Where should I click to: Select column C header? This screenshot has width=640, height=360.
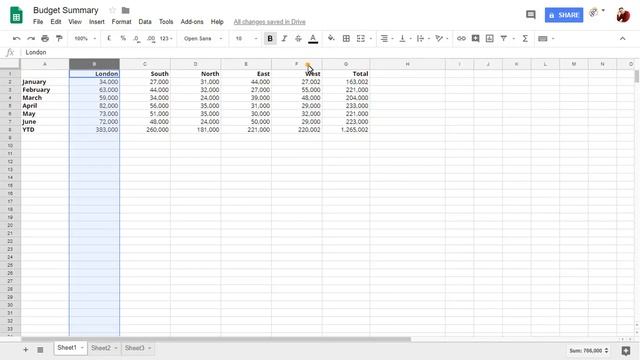145,64
